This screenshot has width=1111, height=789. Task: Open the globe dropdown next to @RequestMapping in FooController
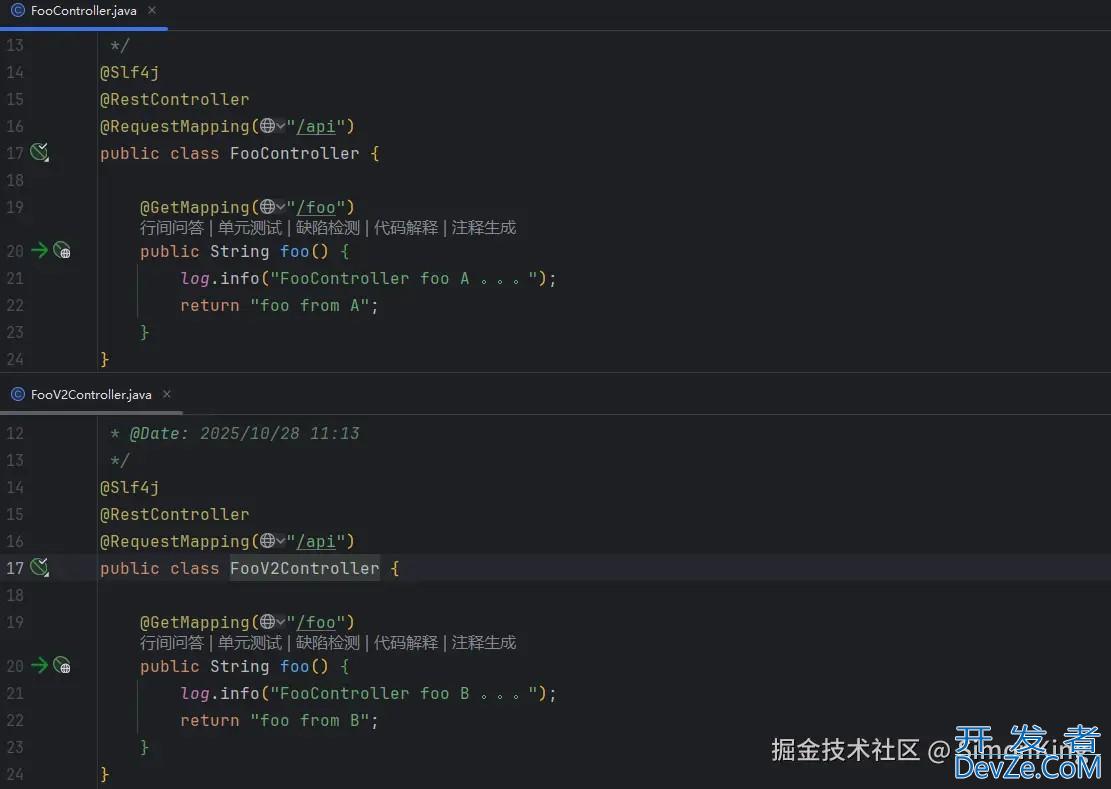point(271,126)
